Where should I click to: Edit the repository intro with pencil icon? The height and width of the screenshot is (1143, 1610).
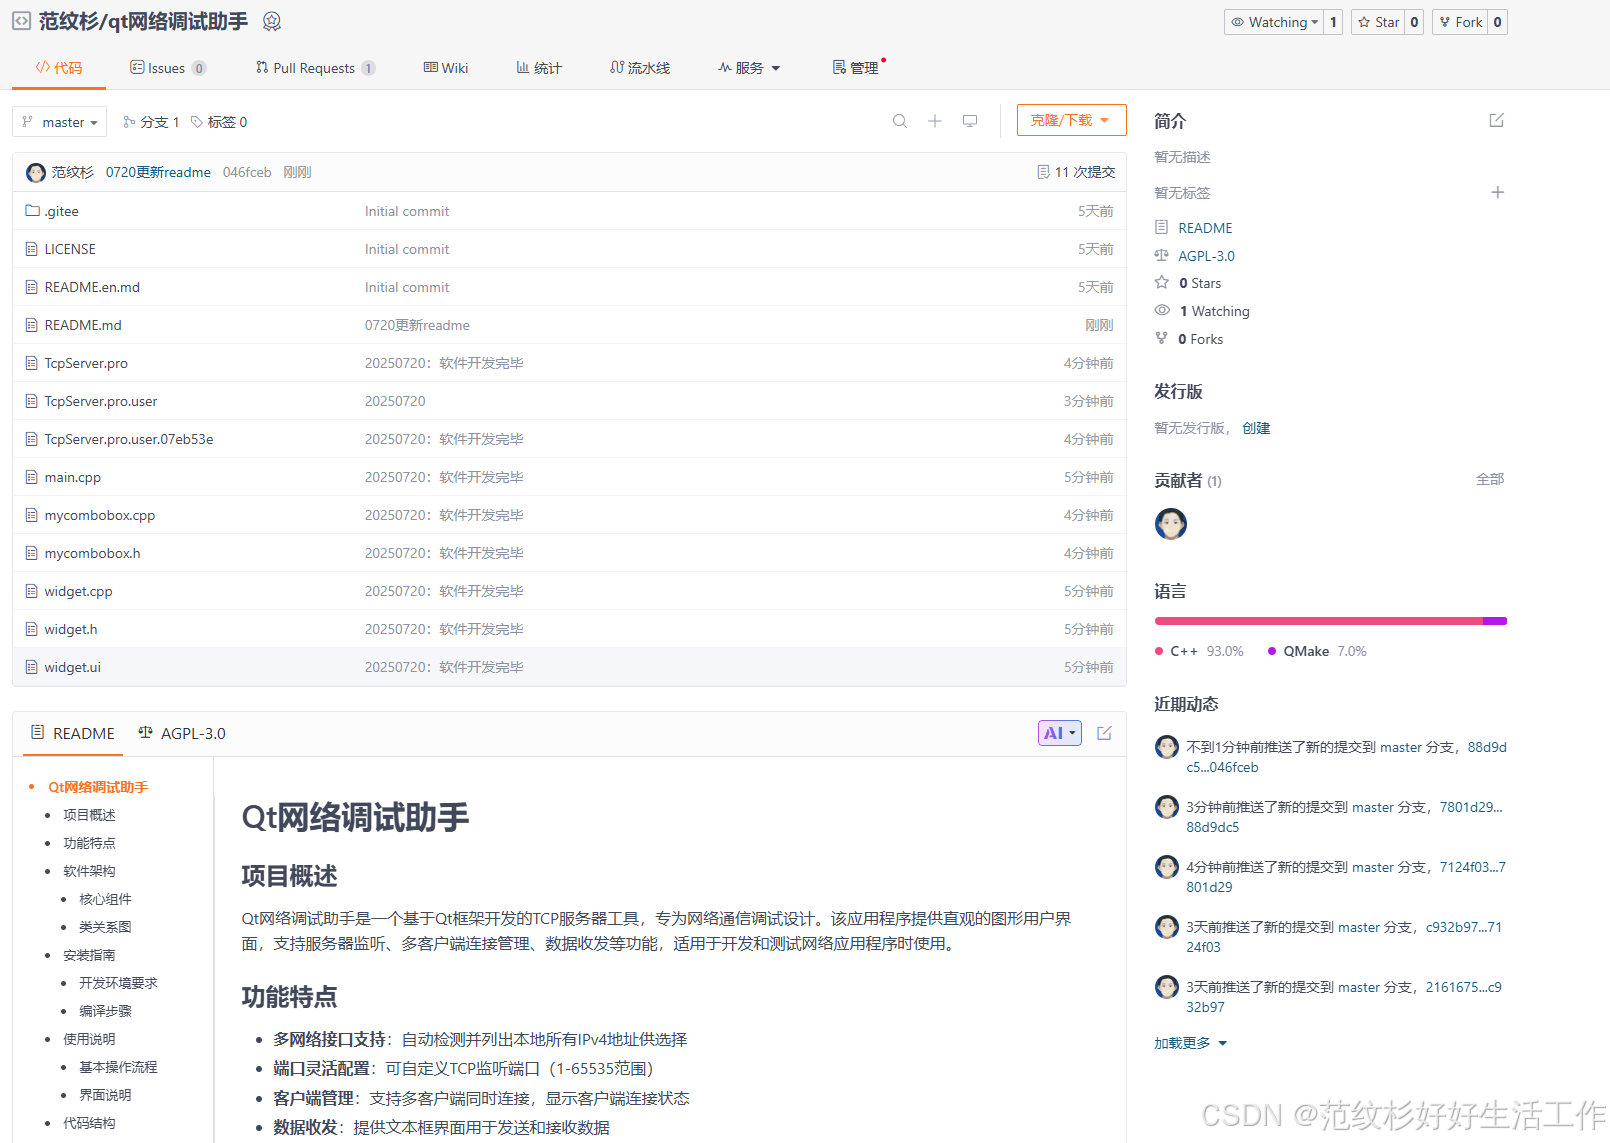pos(1497,120)
